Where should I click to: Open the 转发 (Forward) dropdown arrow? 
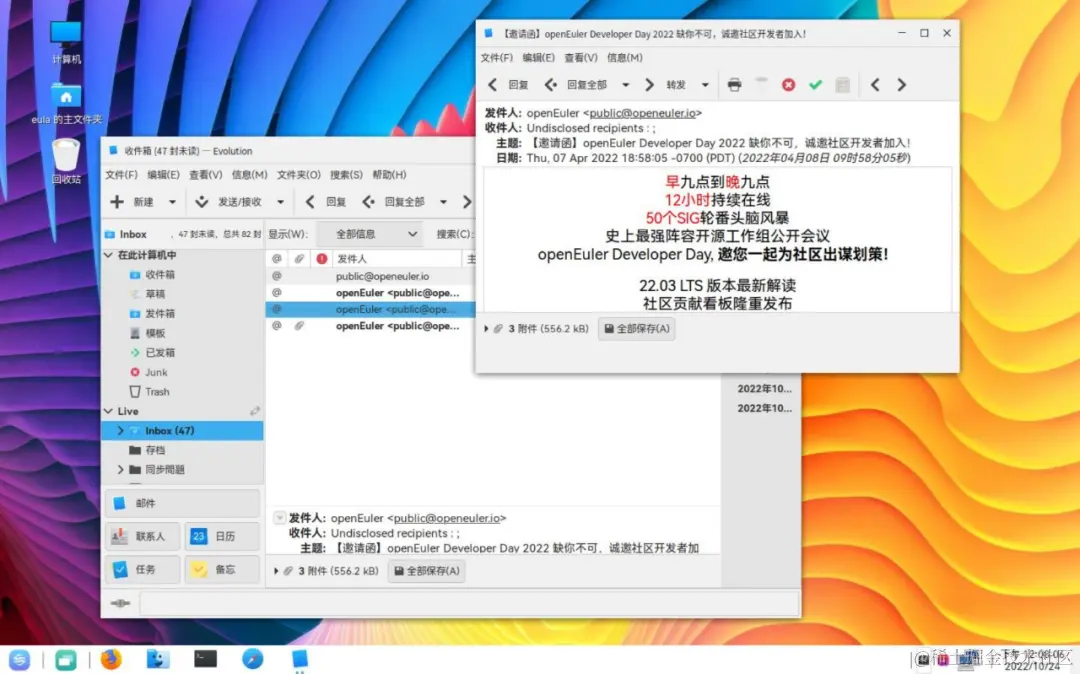point(705,84)
